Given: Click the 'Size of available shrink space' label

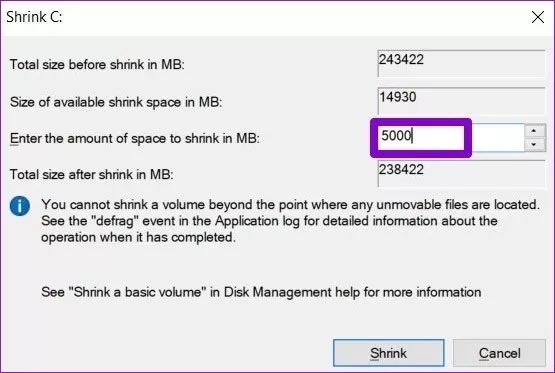Looking at the screenshot, I should tap(116, 102).
